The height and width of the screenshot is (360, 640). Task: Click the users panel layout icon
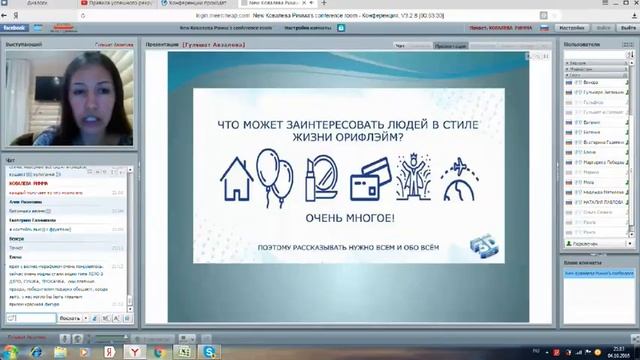pos(627,44)
